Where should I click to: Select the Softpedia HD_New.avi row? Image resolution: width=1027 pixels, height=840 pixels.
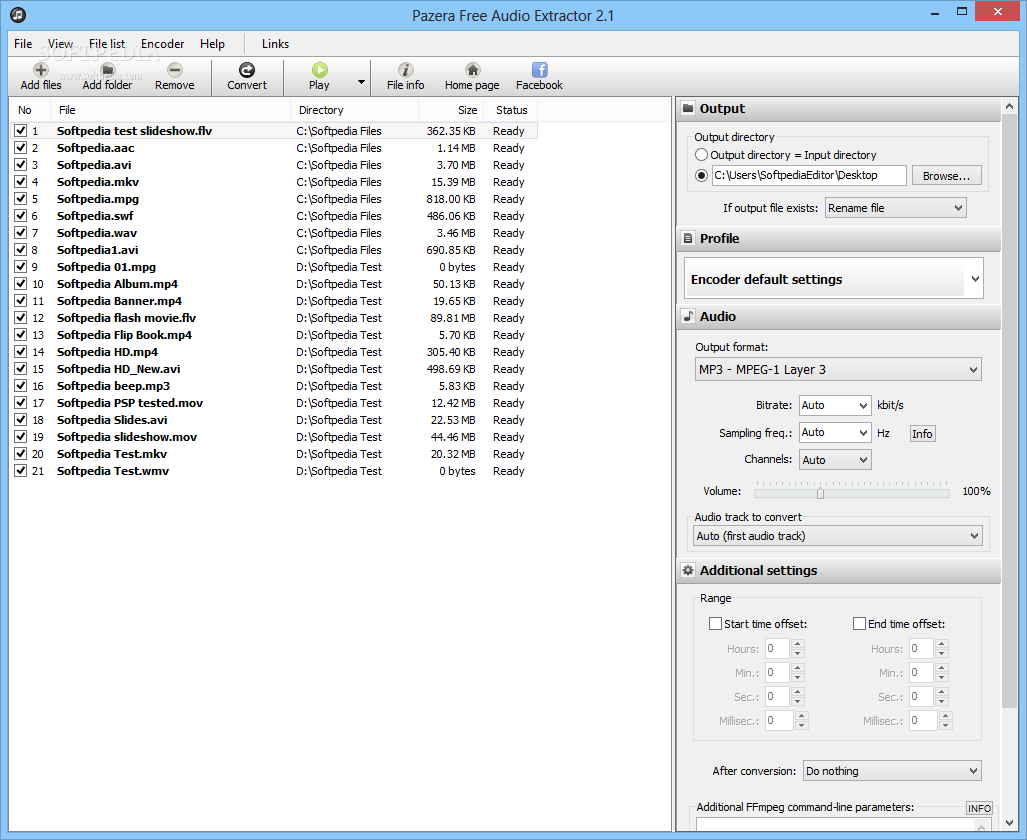click(x=275, y=369)
